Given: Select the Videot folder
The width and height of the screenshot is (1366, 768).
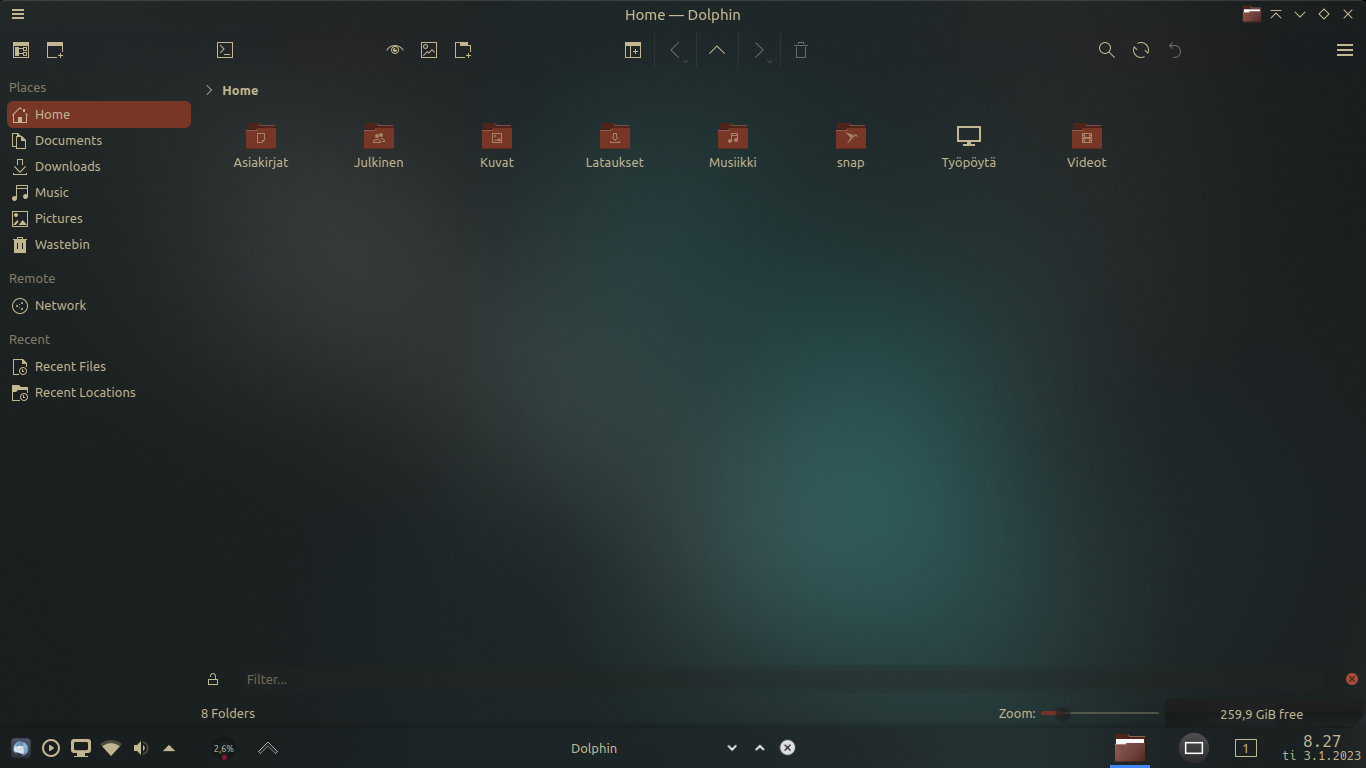Looking at the screenshot, I should (1087, 146).
